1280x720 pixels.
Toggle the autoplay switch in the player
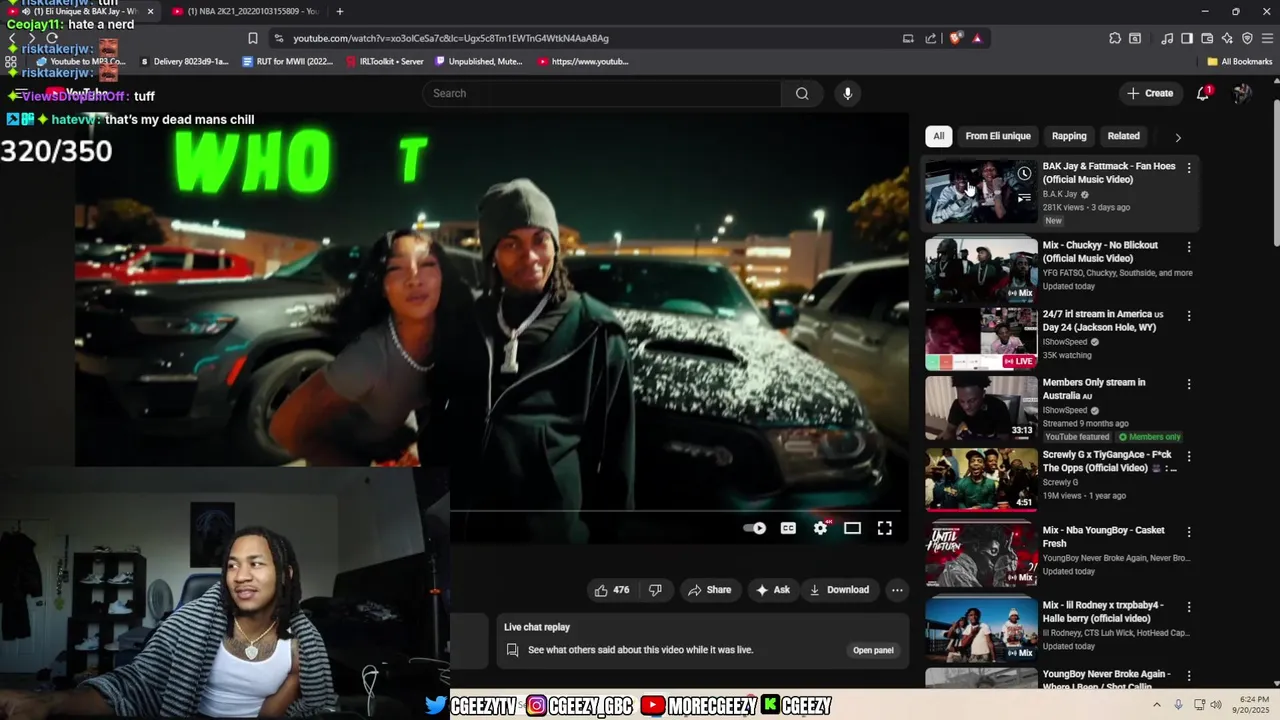click(755, 528)
